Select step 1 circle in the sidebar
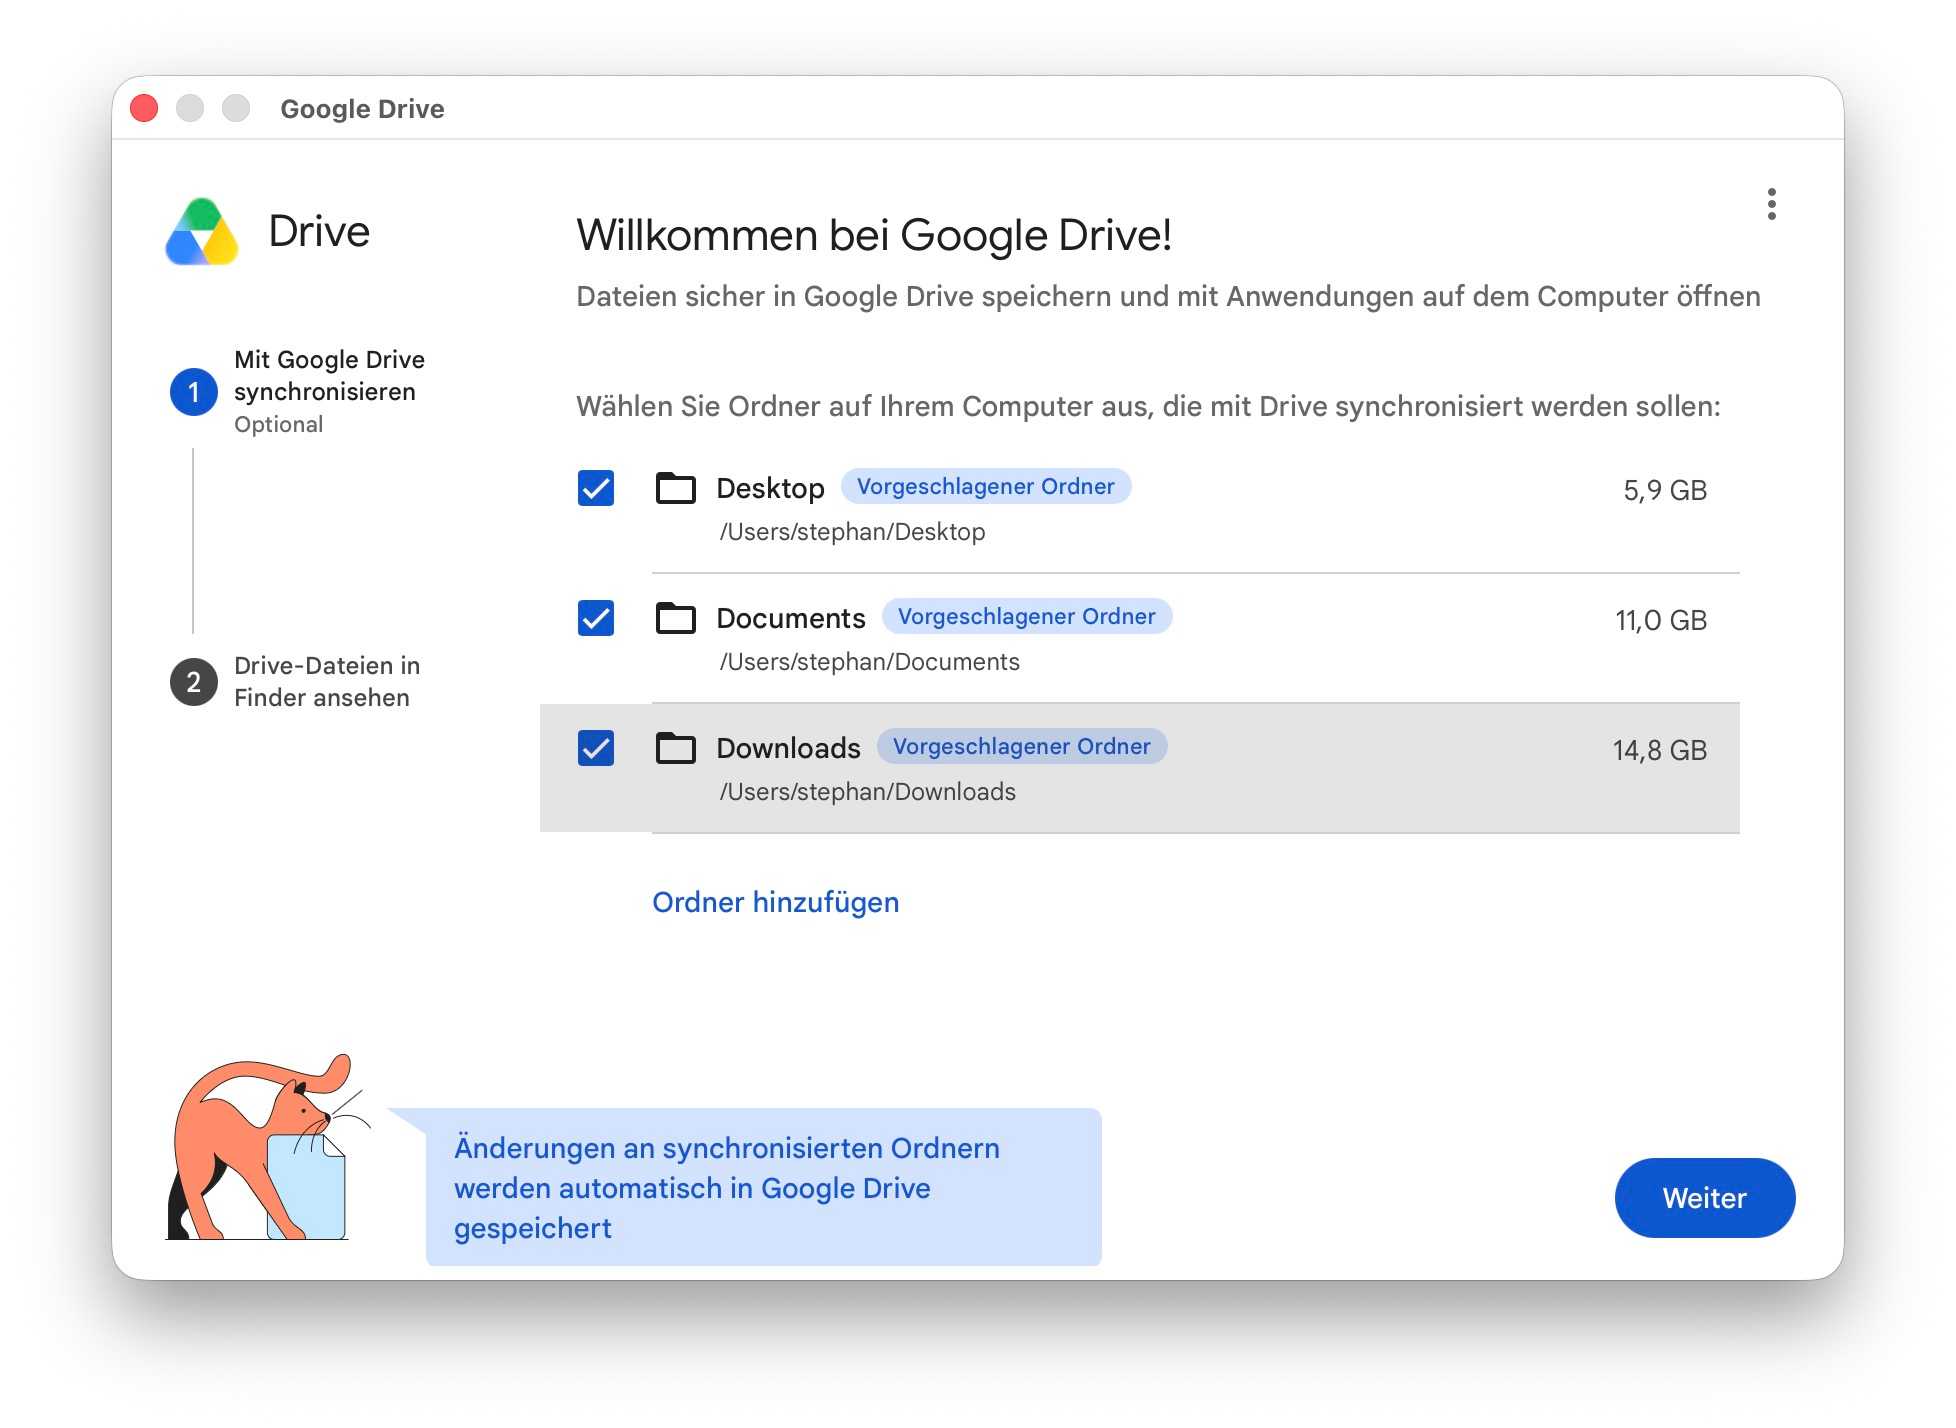The width and height of the screenshot is (1956, 1428). pyautogui.click(x=194, y=392)
